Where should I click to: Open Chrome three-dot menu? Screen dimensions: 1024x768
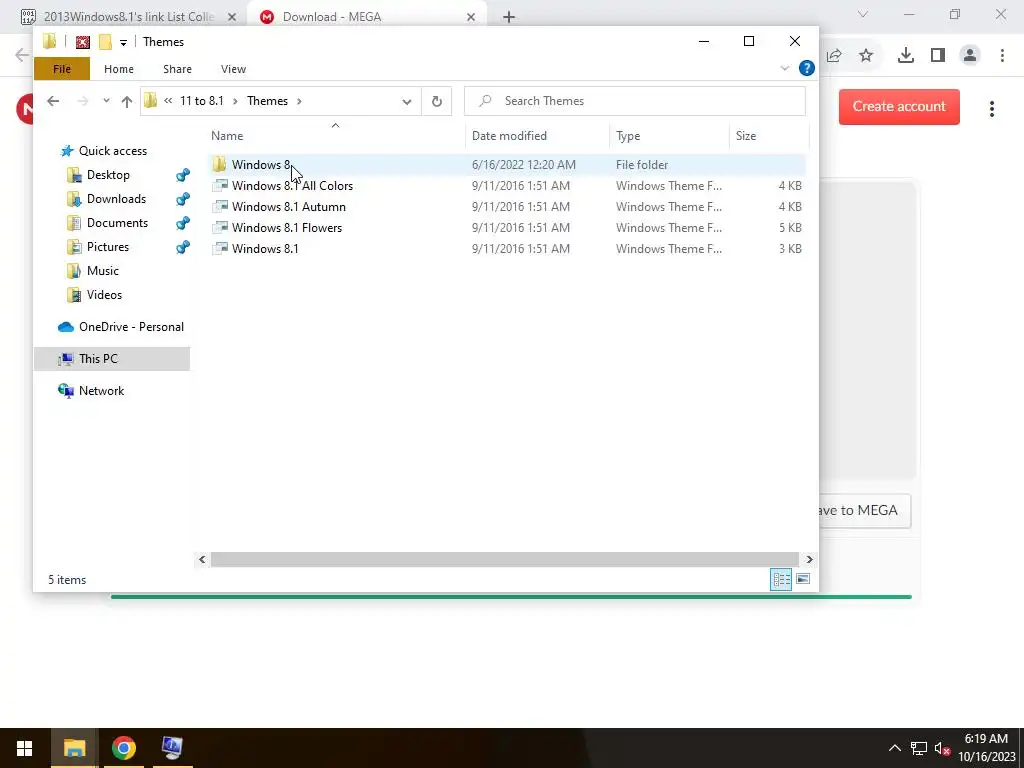pos(1002,56)
